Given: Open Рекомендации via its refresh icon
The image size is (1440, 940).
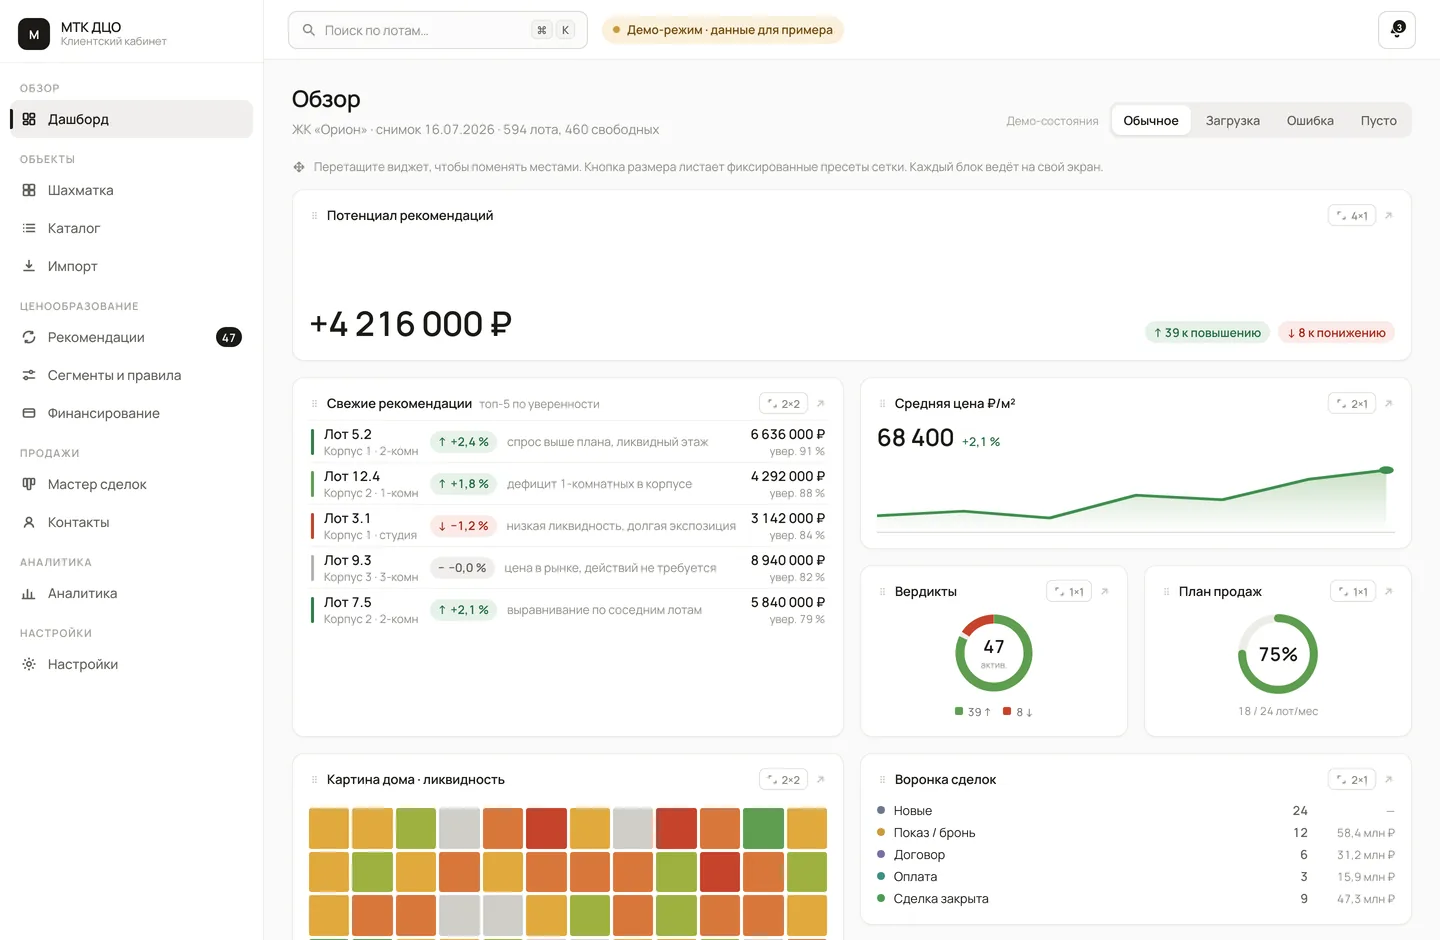Looking at the screenshot, I should pyautogui.click(x=29, y=337).
